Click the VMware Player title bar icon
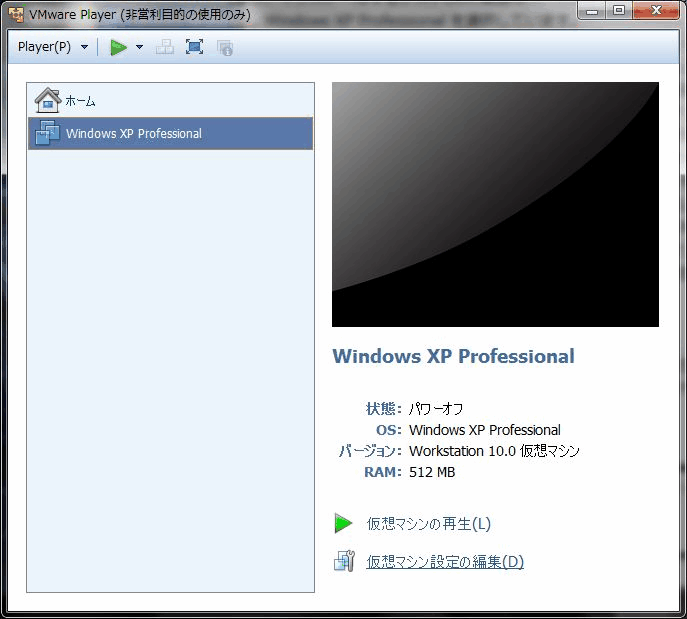 click(15, 14)
